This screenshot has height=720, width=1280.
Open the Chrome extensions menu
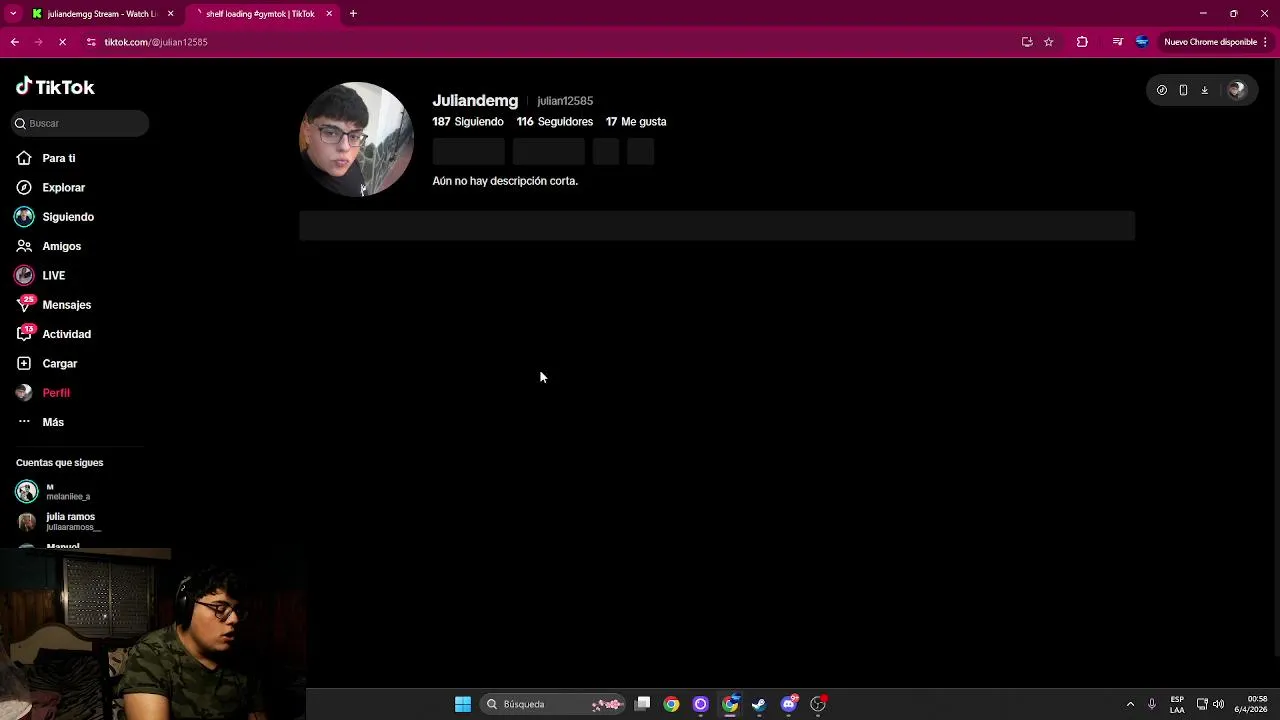[1082, 42]
